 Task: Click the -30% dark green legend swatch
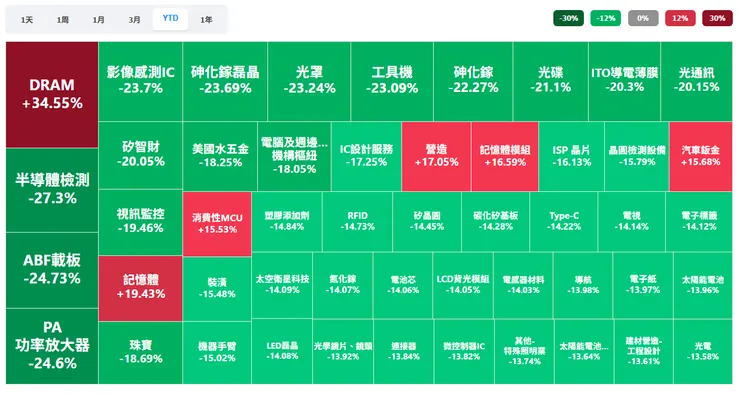(568, 18)
